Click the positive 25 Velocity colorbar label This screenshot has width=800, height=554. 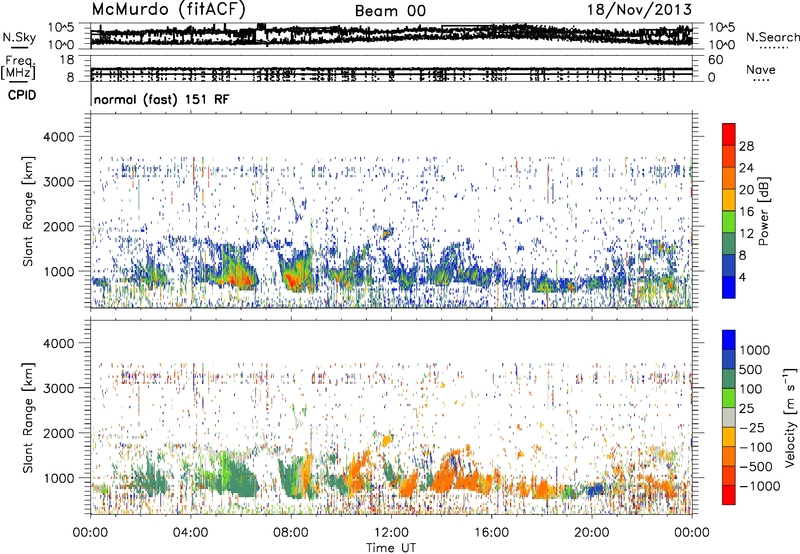pyautogui.click(x=746, y=408)
